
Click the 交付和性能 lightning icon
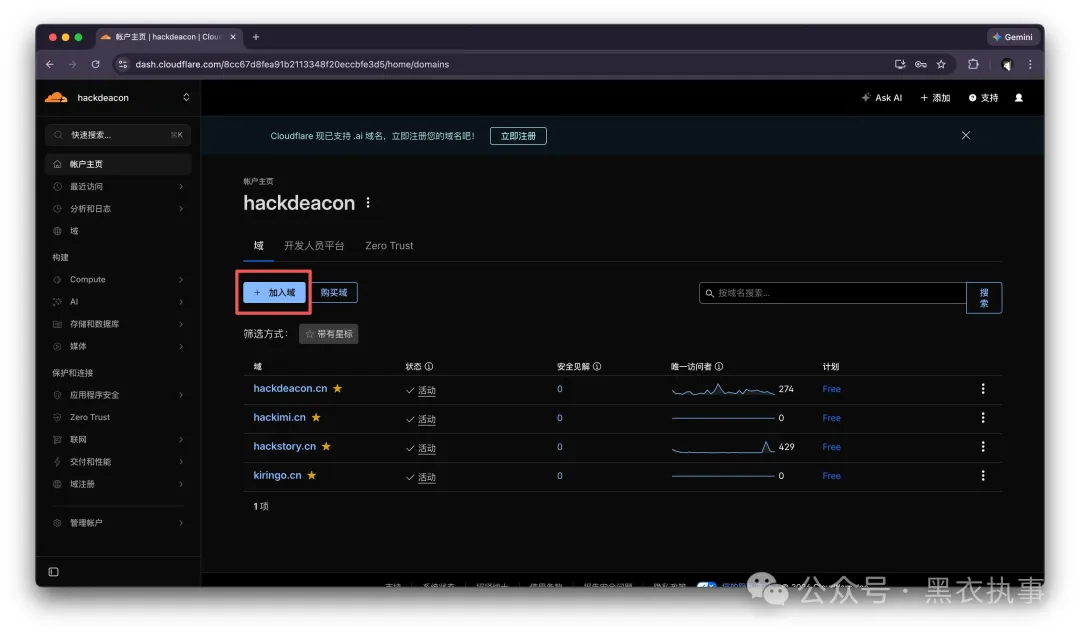[x=57, y=462]
